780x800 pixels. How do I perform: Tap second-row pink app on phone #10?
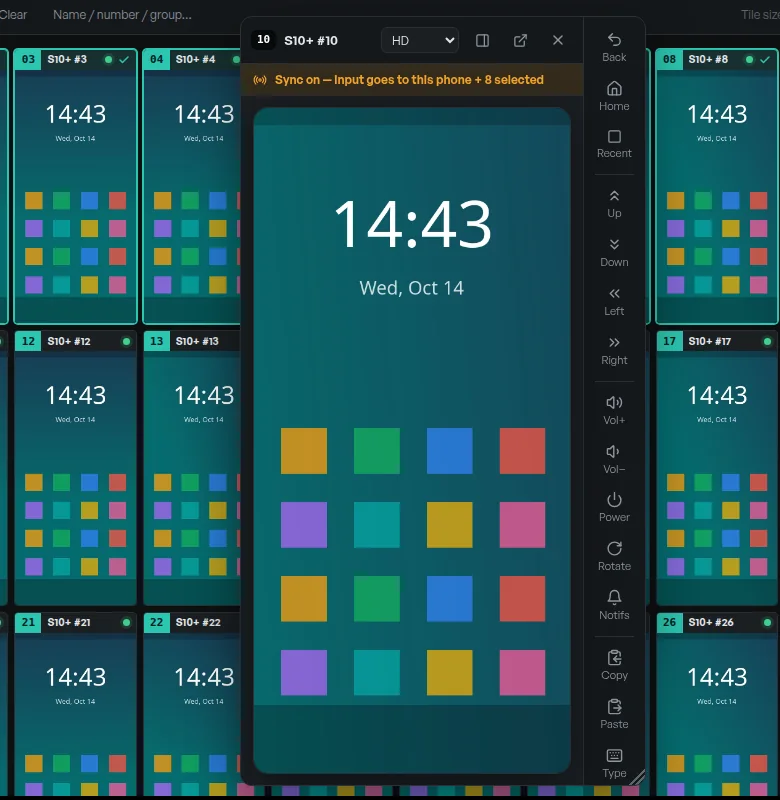coord(522,525)
